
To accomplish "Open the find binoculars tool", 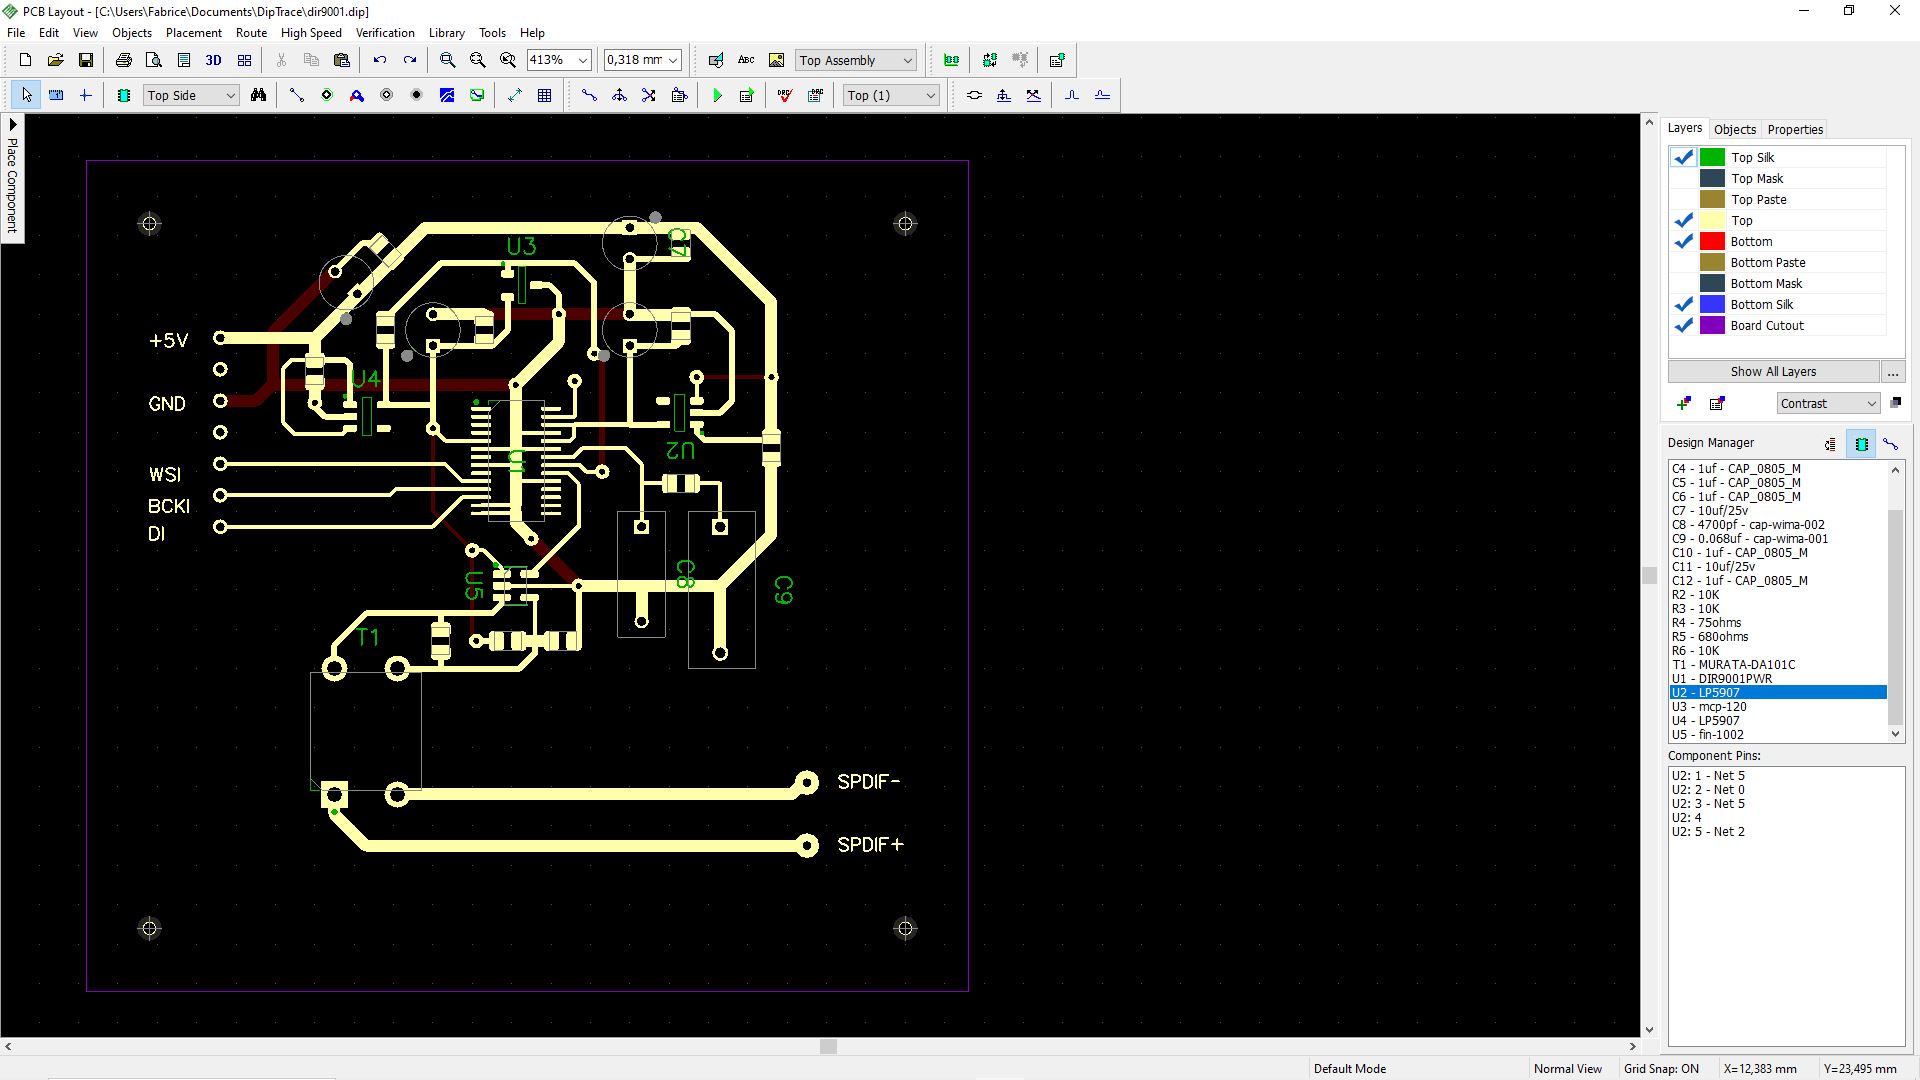I will [259, 95].
